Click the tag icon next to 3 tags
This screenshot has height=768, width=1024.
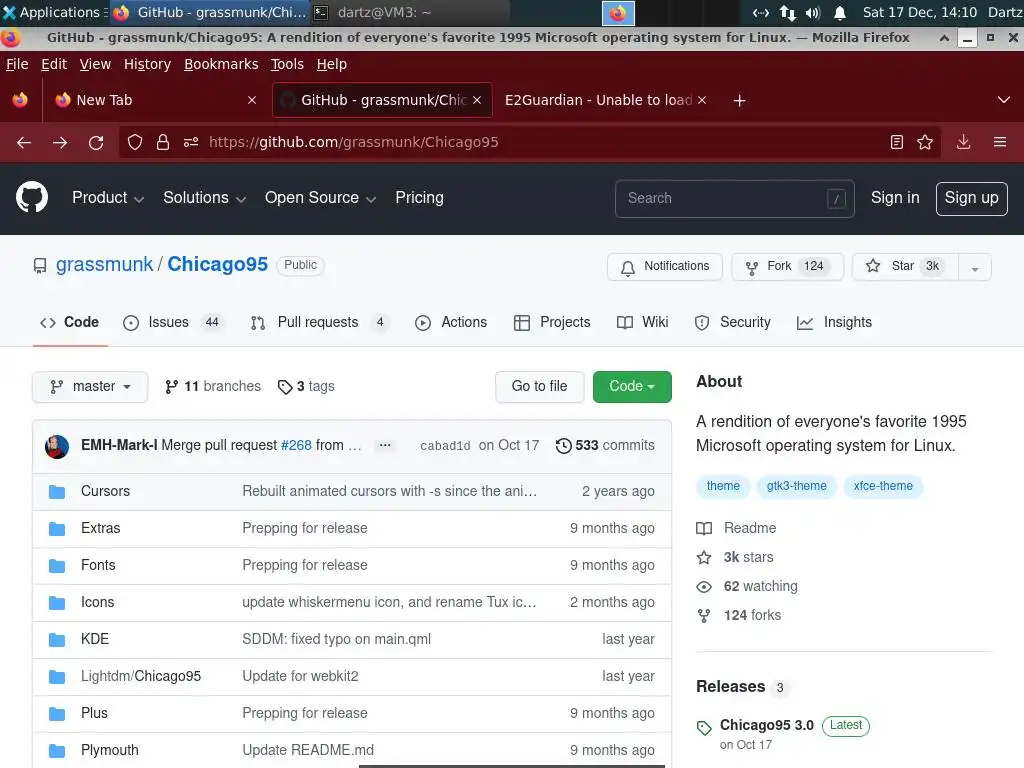click(285, 387)
